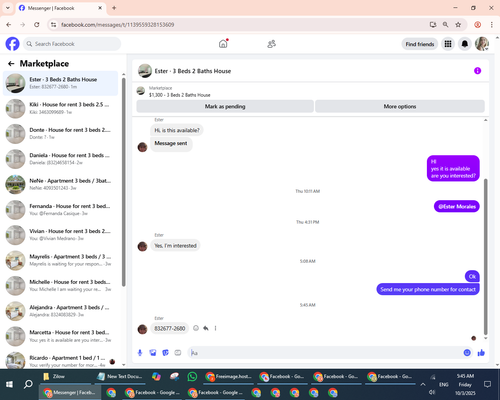Click Mark as pending button

click(225, 106)
